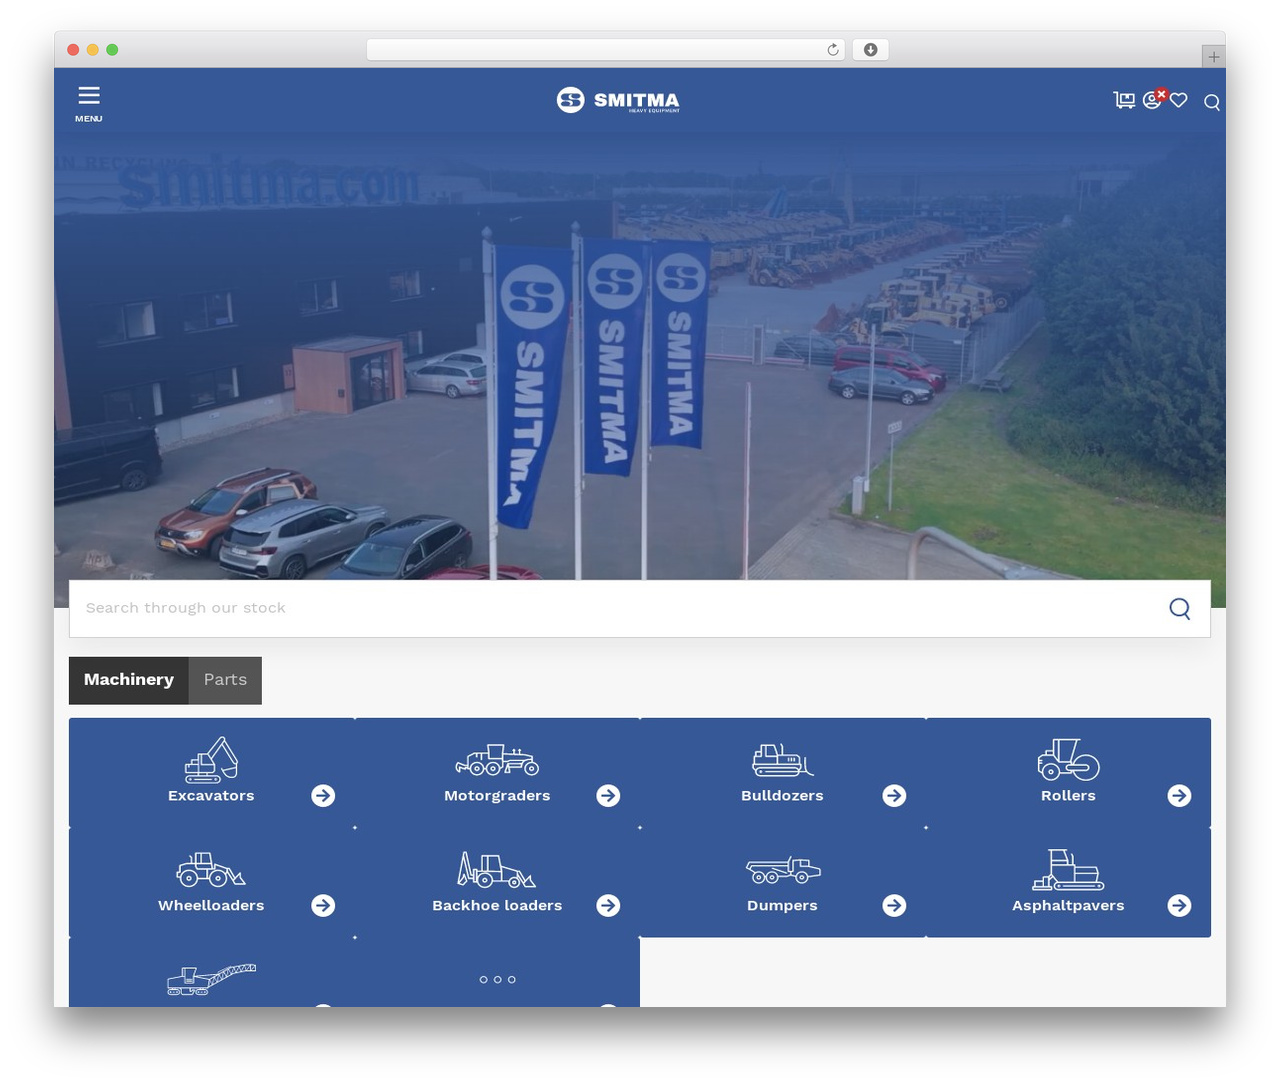Click the browser address bar
The height and width of the screenshot is (1084, 1280).
(x=606, y=50)
